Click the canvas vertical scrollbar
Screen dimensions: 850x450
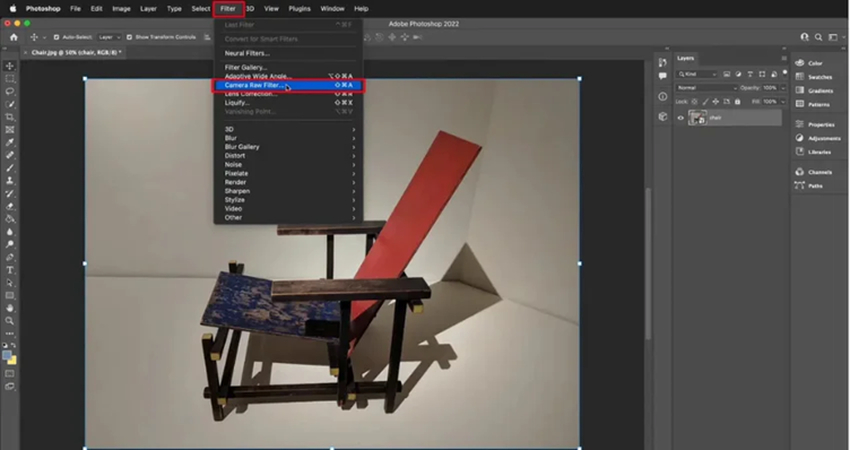pos(648,264)
